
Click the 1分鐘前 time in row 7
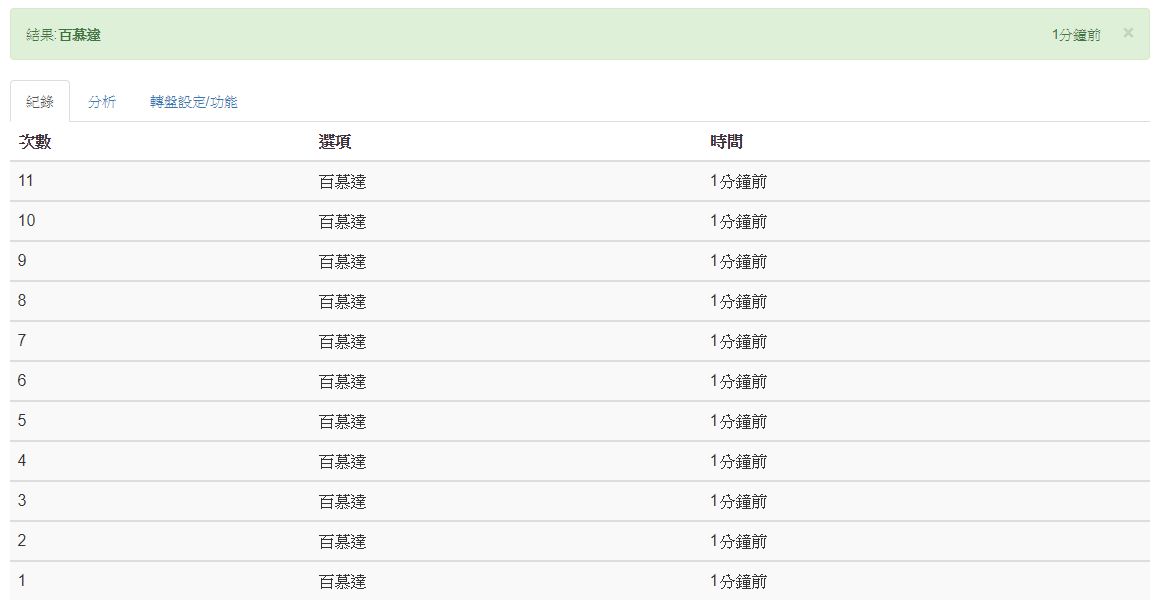click(x=739, y=342)
